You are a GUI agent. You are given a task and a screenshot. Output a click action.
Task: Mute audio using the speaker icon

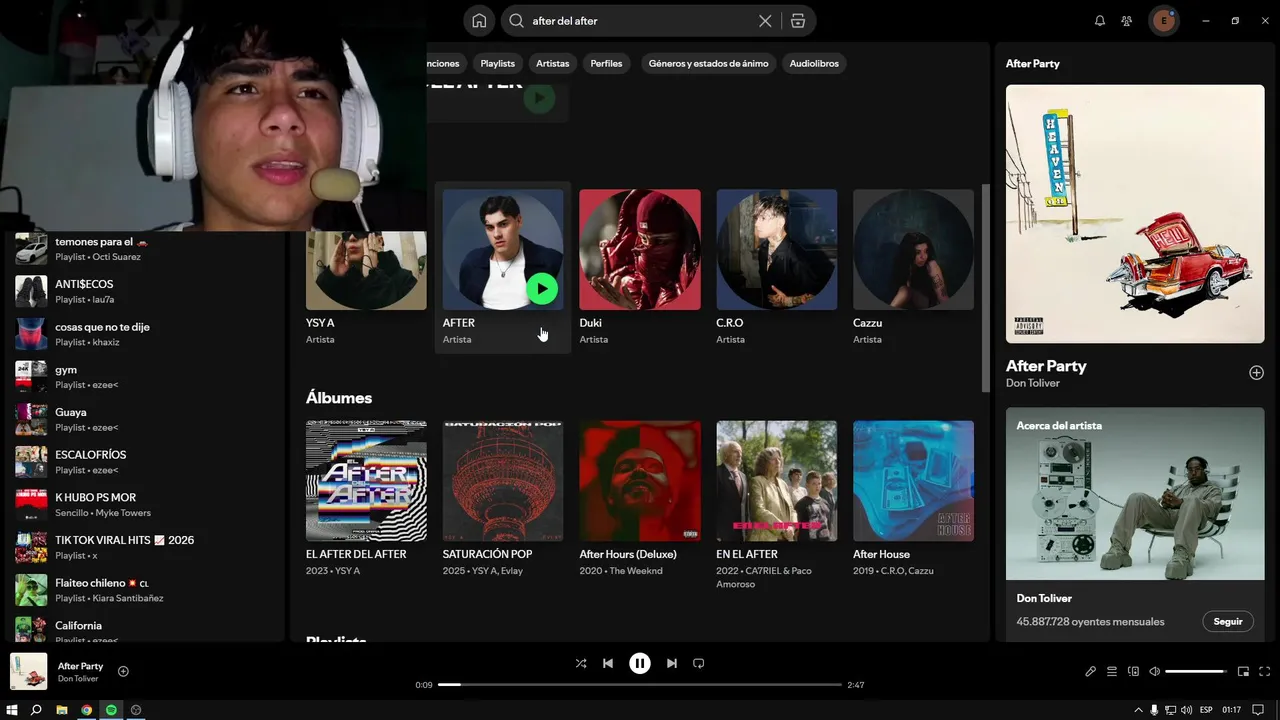pos(1154,671)
